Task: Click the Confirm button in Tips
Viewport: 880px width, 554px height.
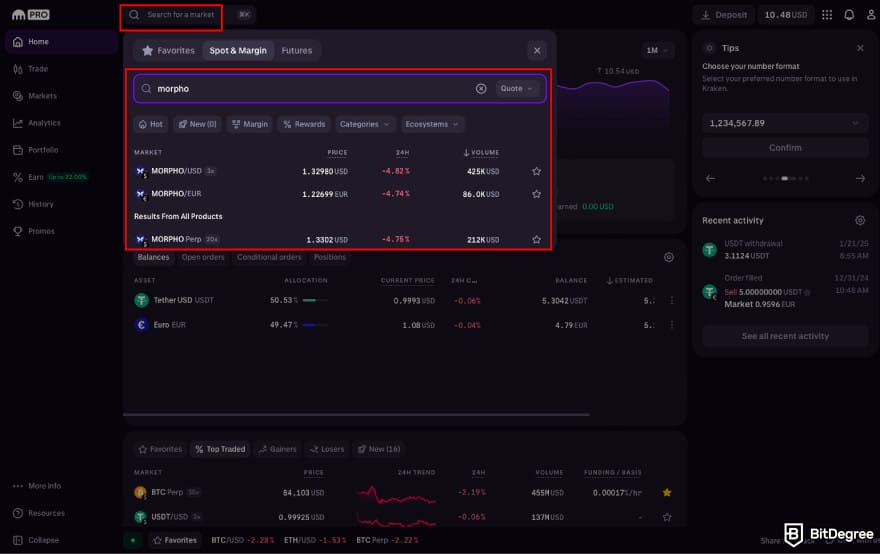Action: coord(785,148)
